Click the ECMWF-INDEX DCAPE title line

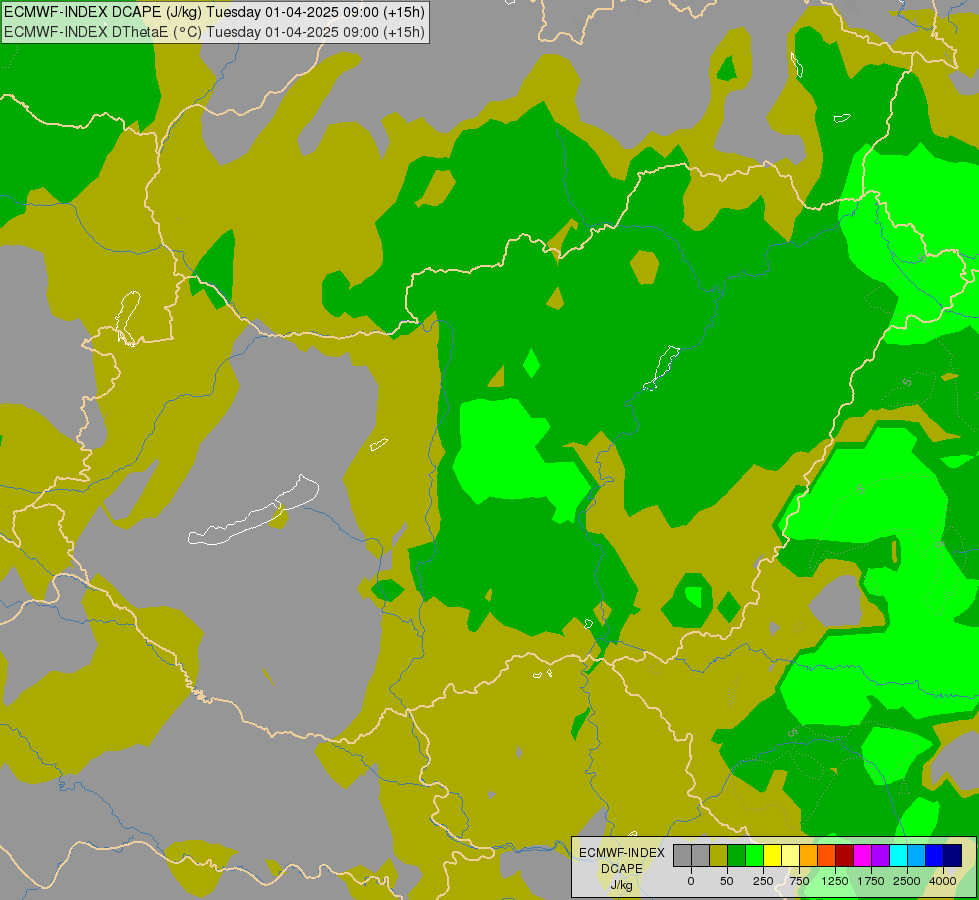[214, 12]
